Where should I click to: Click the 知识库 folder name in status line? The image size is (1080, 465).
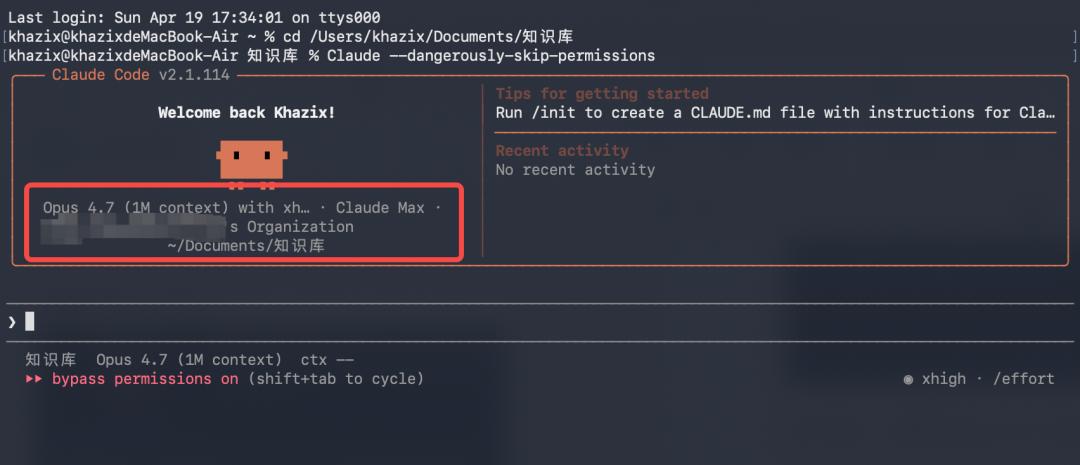tap(51, 360)
